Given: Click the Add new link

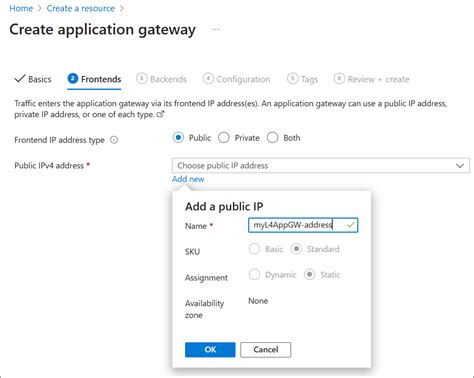Looking at the screenshot, I should pos(188,179).
